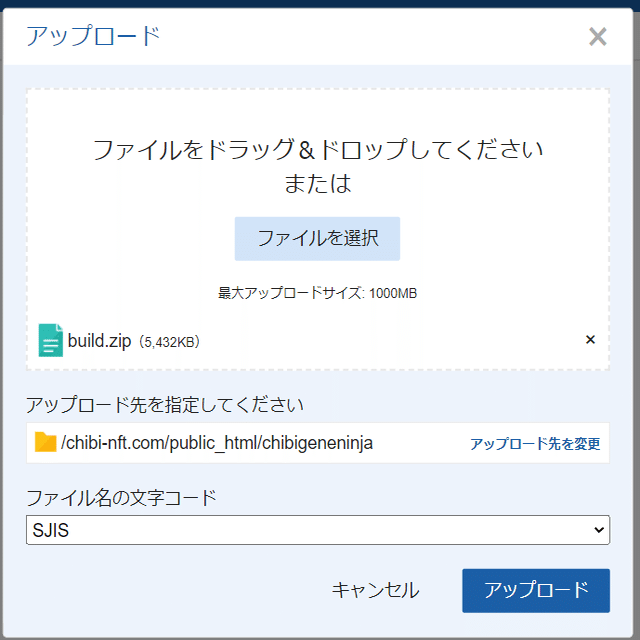
Task: Click the ファイルを選択 button
Action: pos(317,239)
